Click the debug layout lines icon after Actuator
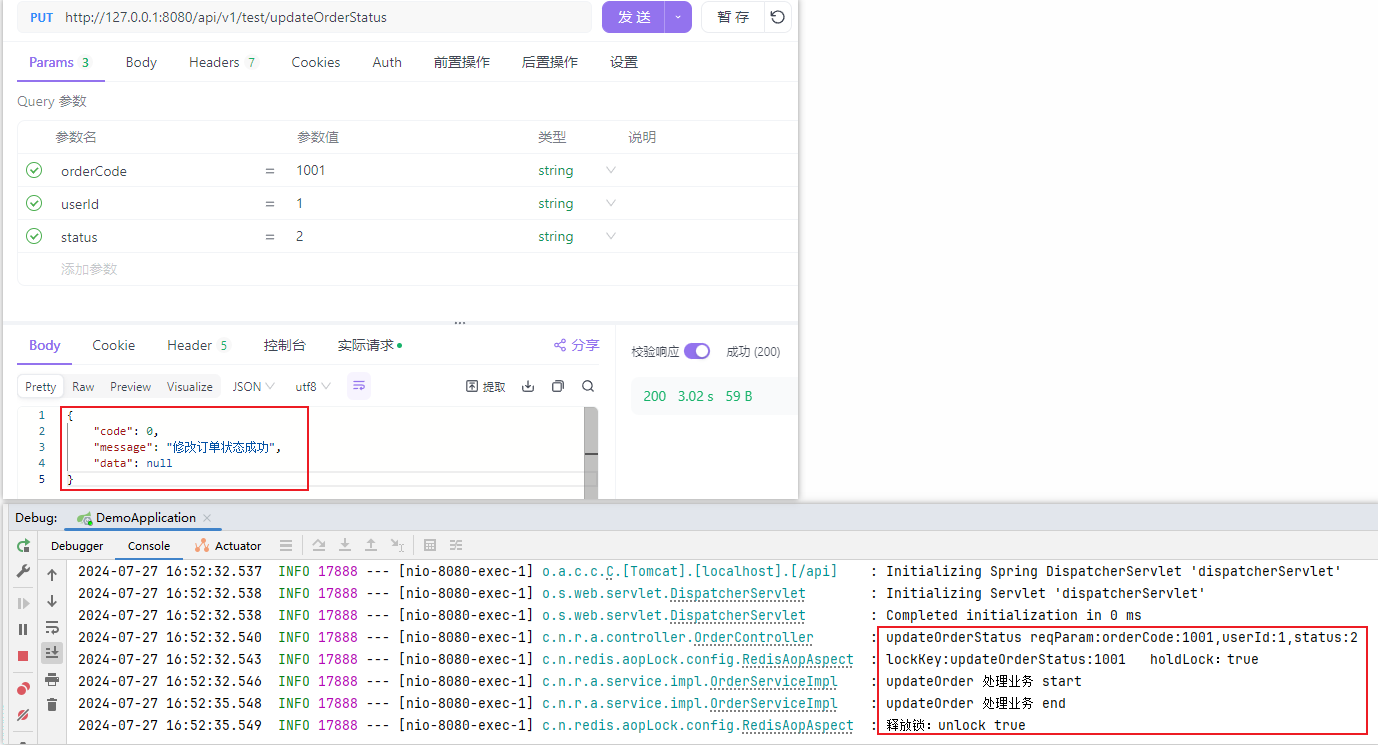This screenshot has height=745, width=1378. coord(286,545)
